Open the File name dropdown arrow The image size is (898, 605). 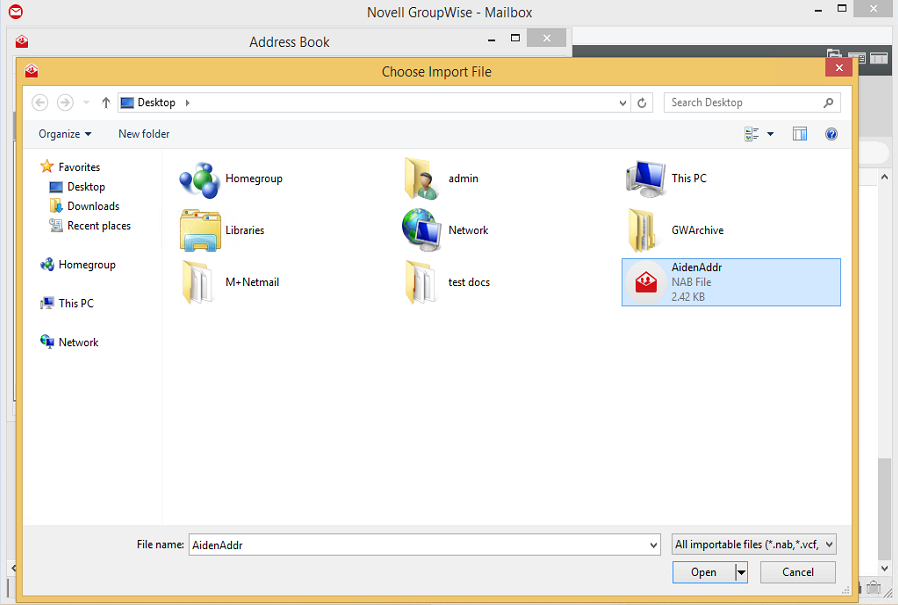pos(653,545)
